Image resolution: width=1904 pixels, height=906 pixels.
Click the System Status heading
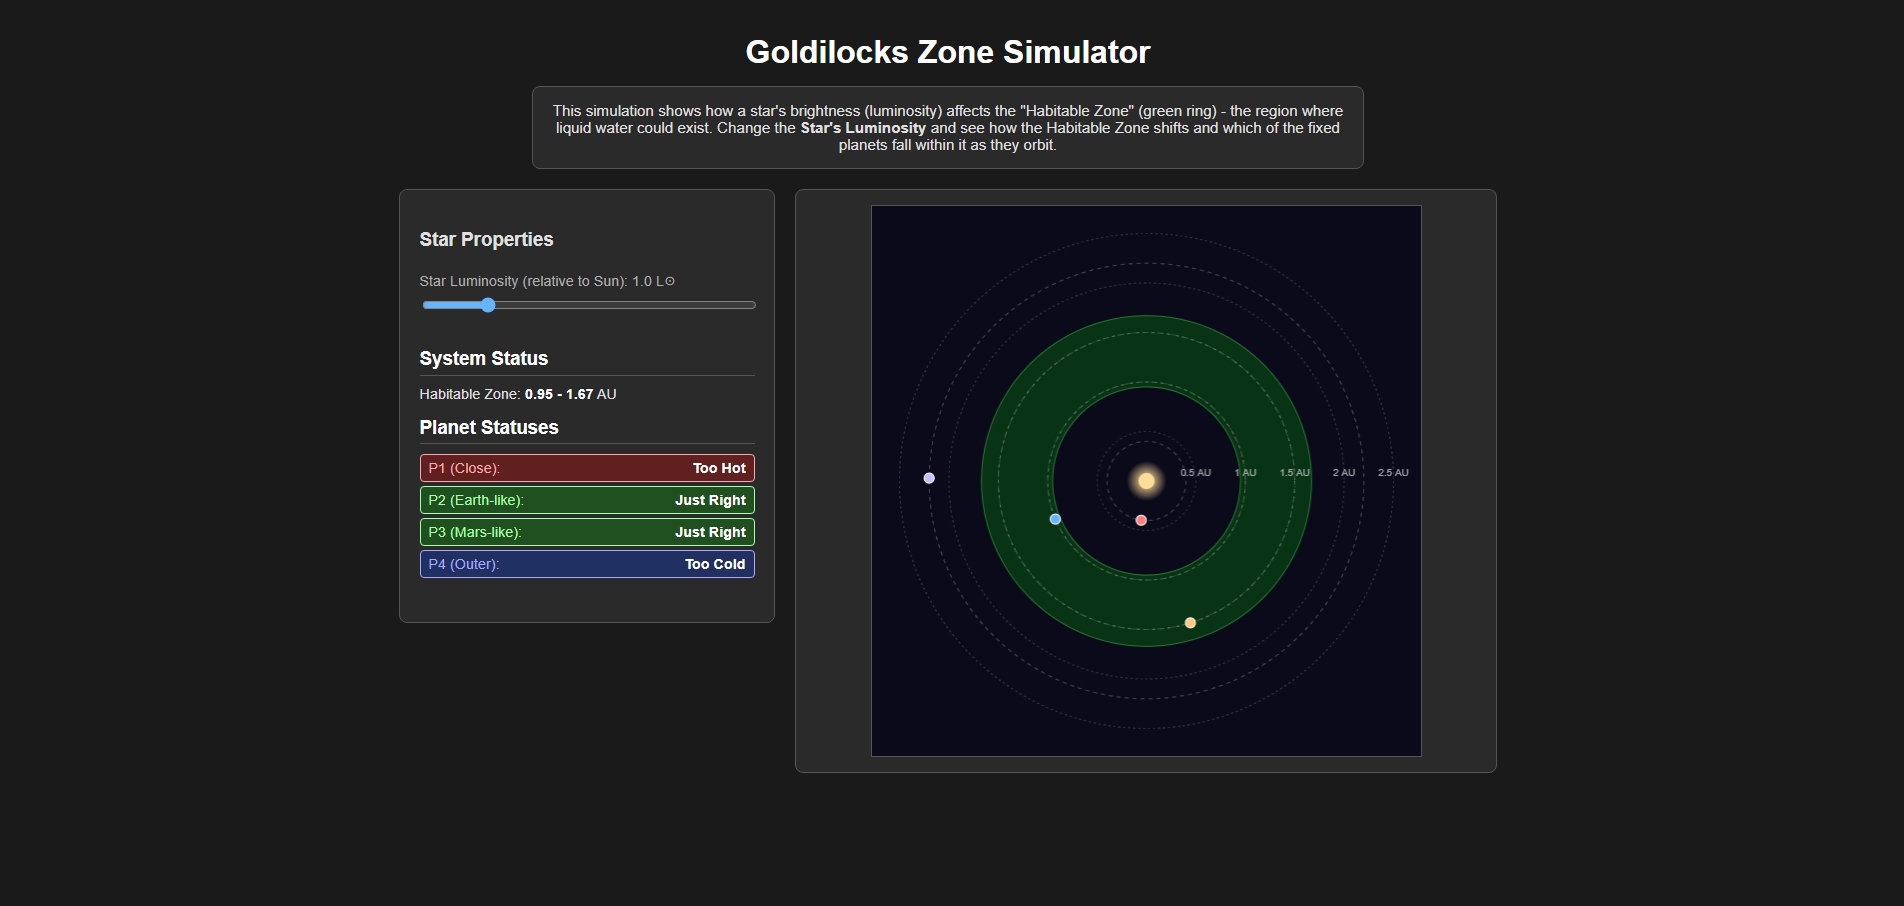point(484,358)
